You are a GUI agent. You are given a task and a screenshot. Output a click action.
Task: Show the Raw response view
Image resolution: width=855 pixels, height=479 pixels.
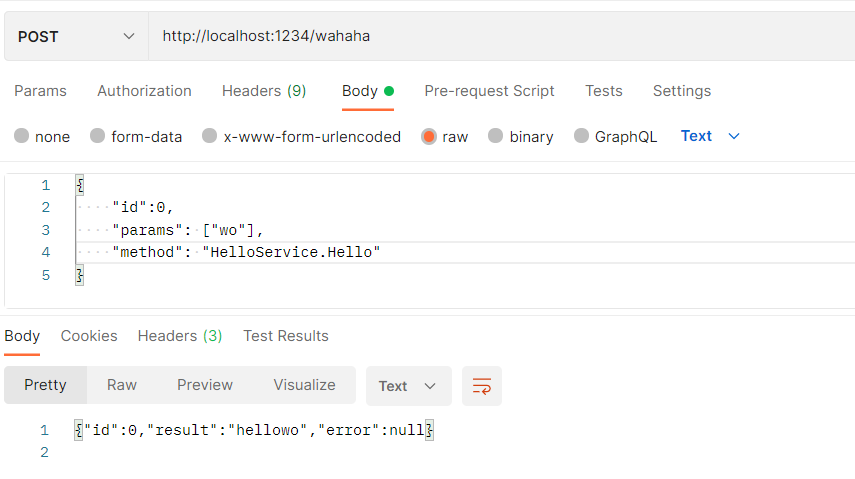122,385
